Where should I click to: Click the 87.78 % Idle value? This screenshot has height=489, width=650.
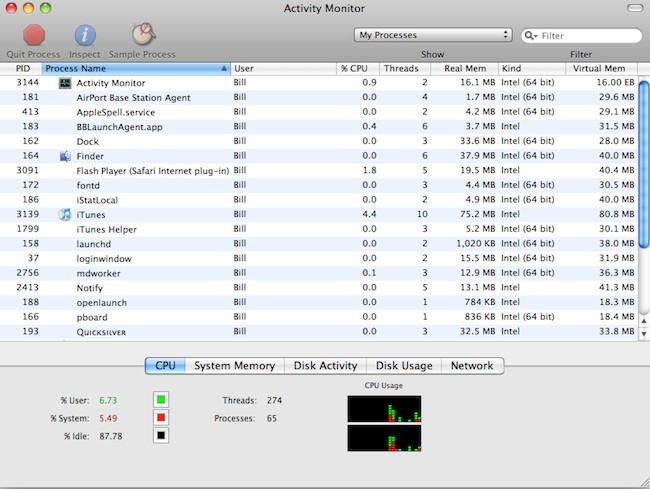[111, 436]
